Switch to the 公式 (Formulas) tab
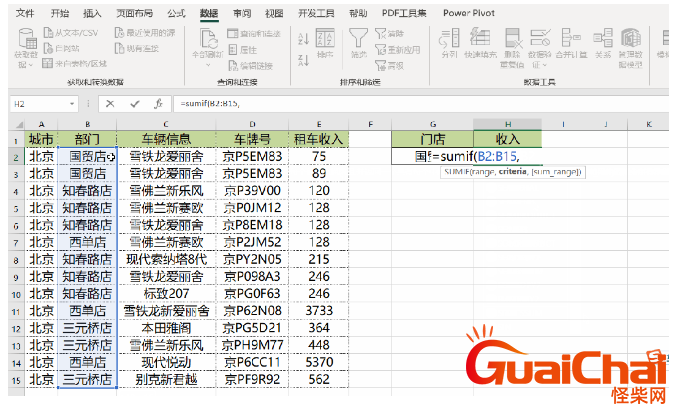The image size is (674, 409). point(176,13)
